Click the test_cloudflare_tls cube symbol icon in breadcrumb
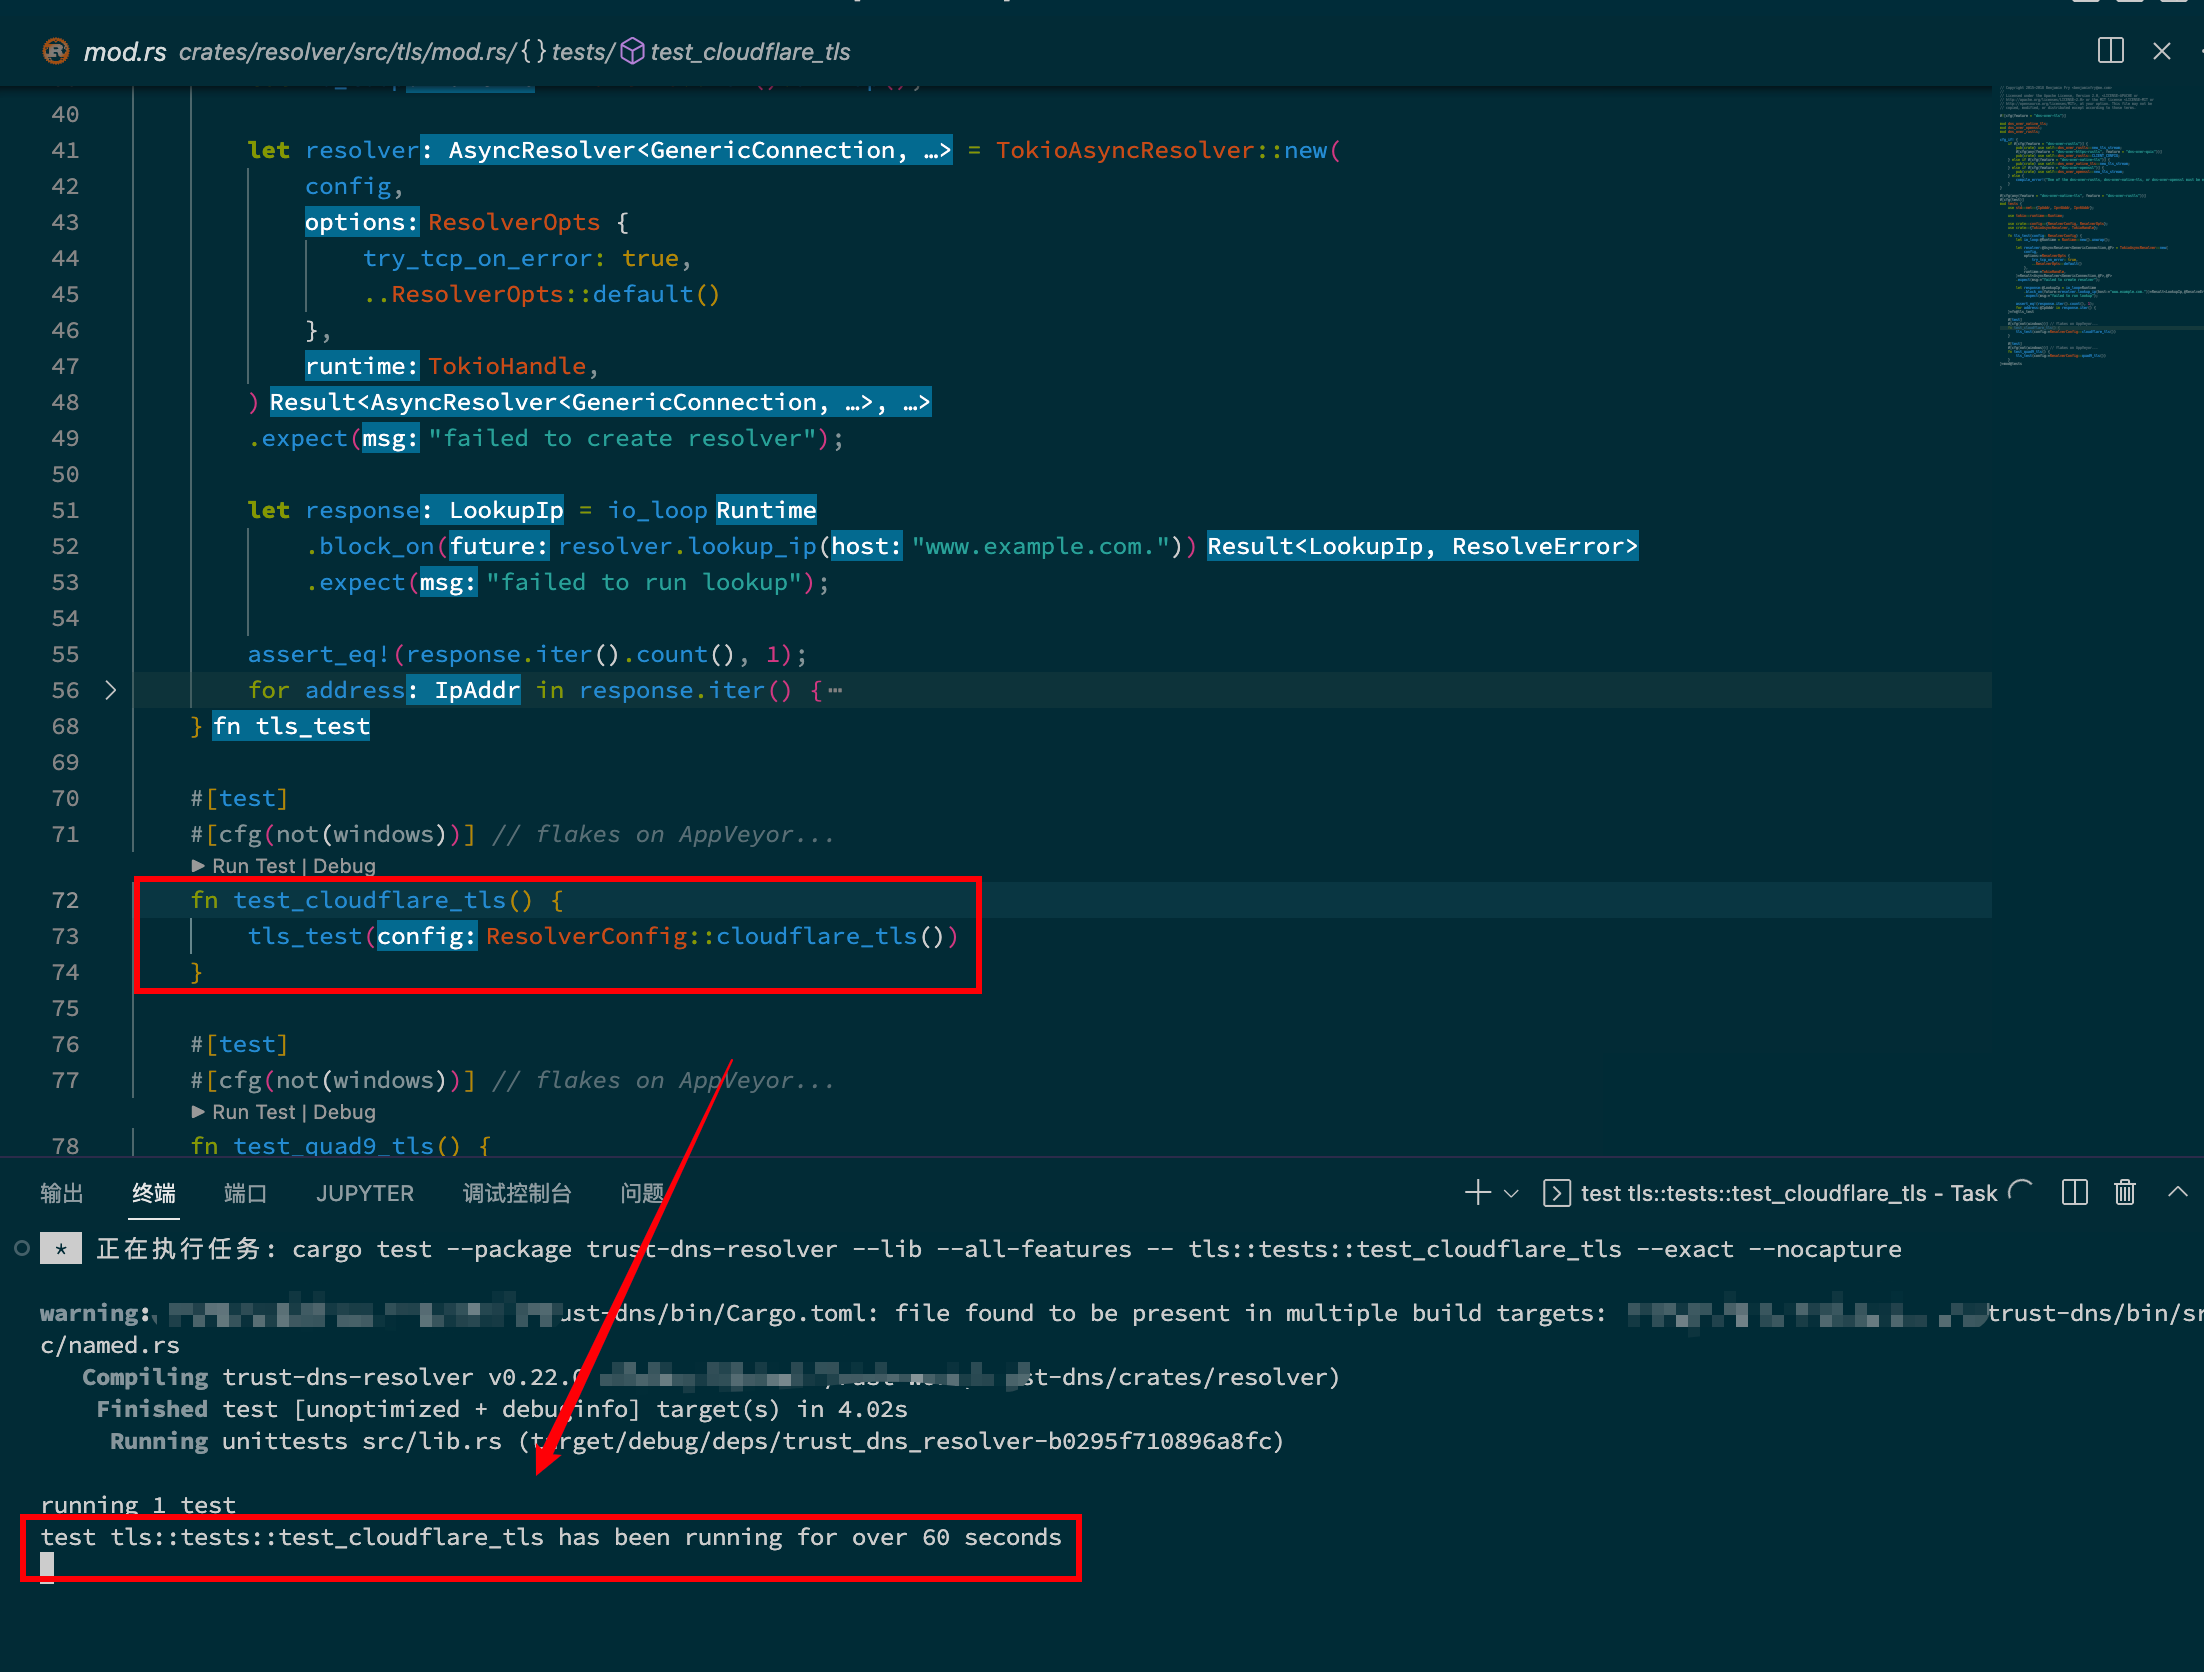 coord(632,51)
